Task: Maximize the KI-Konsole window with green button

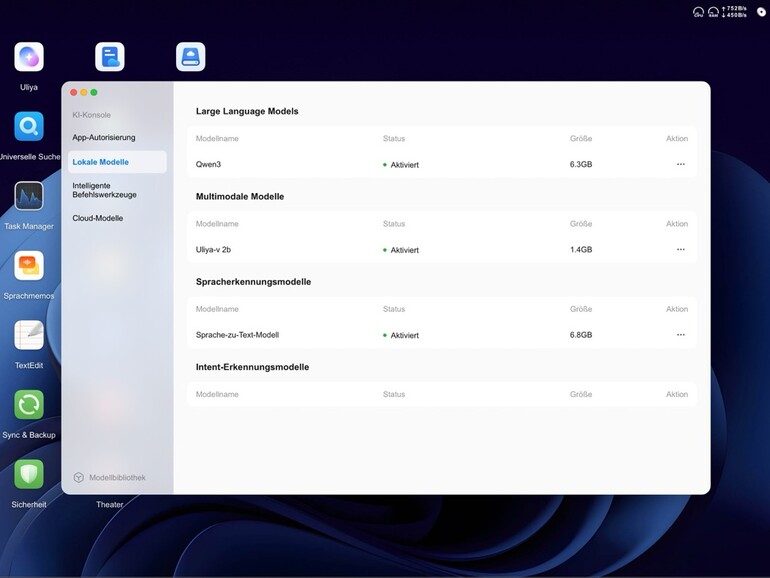Action: point(94,92)
